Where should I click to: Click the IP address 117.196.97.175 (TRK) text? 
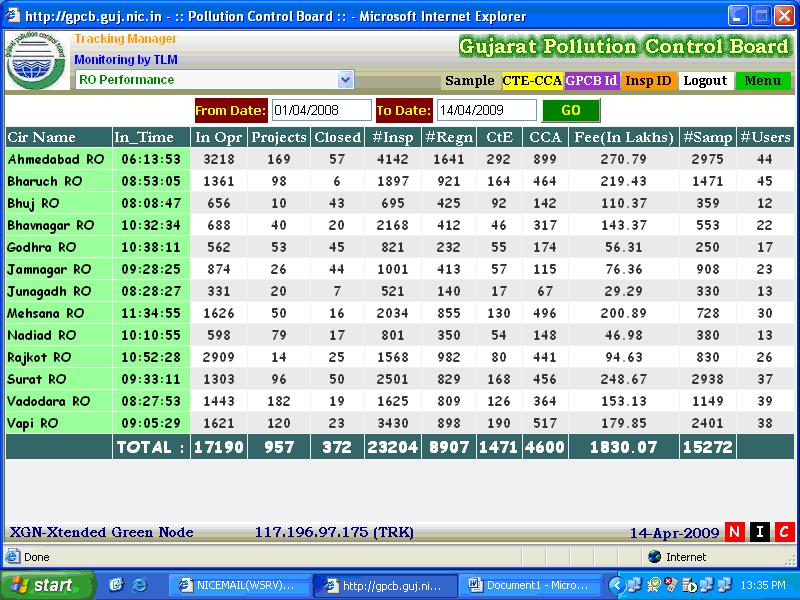pos(334,532)
